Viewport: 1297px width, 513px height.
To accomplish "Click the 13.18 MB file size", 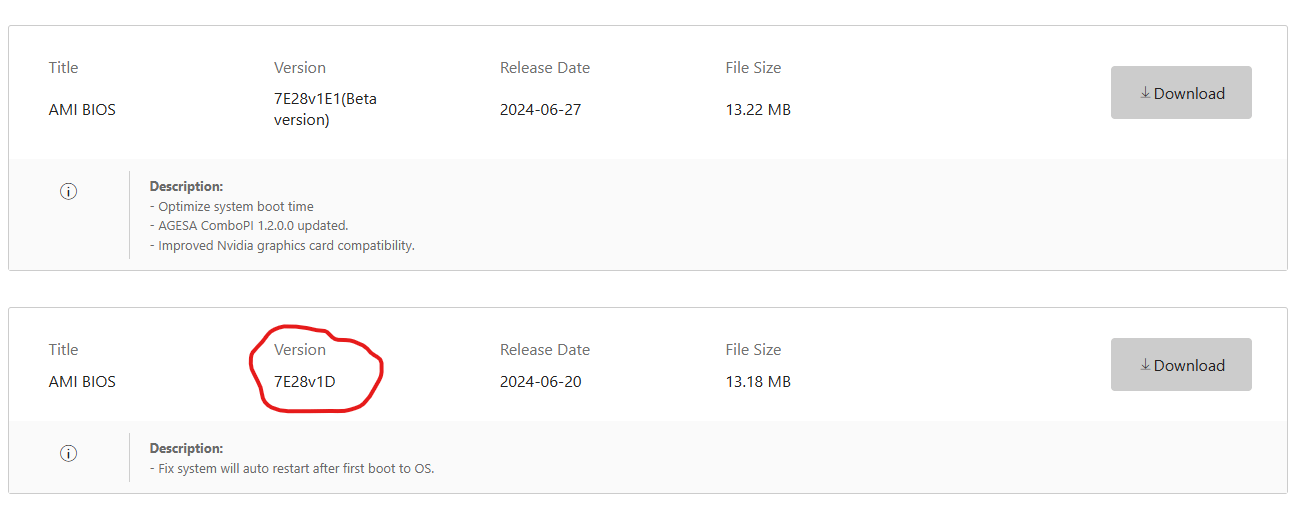I will tap(758, 382).
